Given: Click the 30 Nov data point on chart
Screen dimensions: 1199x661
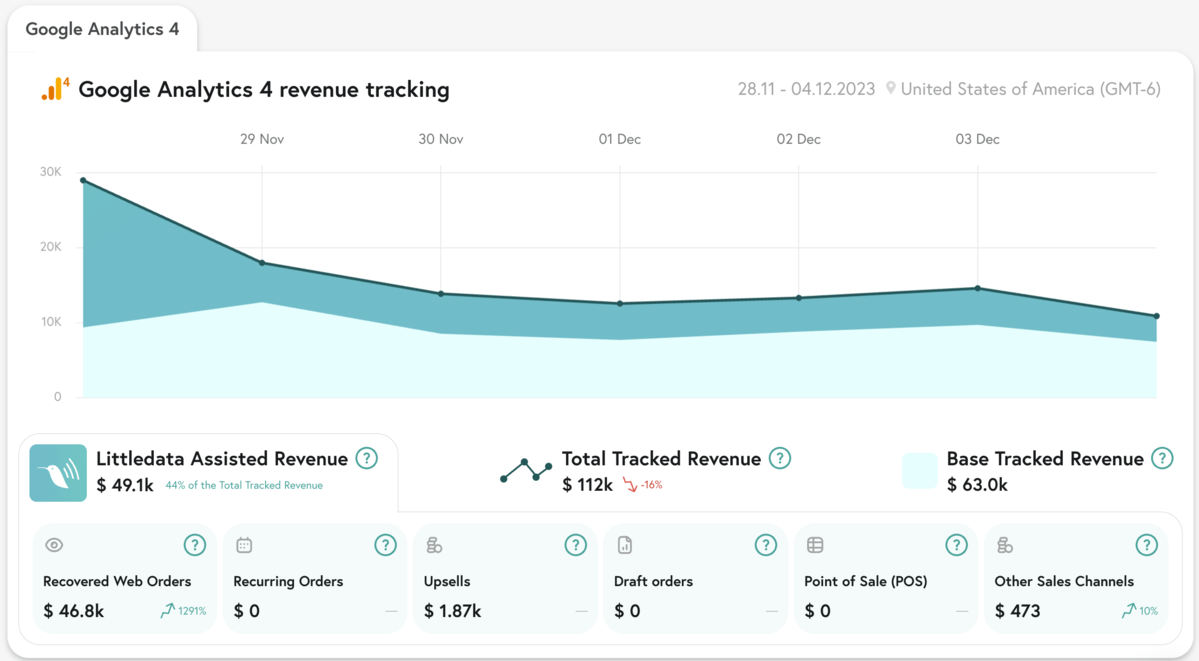Looking at the screenshot, I should click(x=441, y=294).
